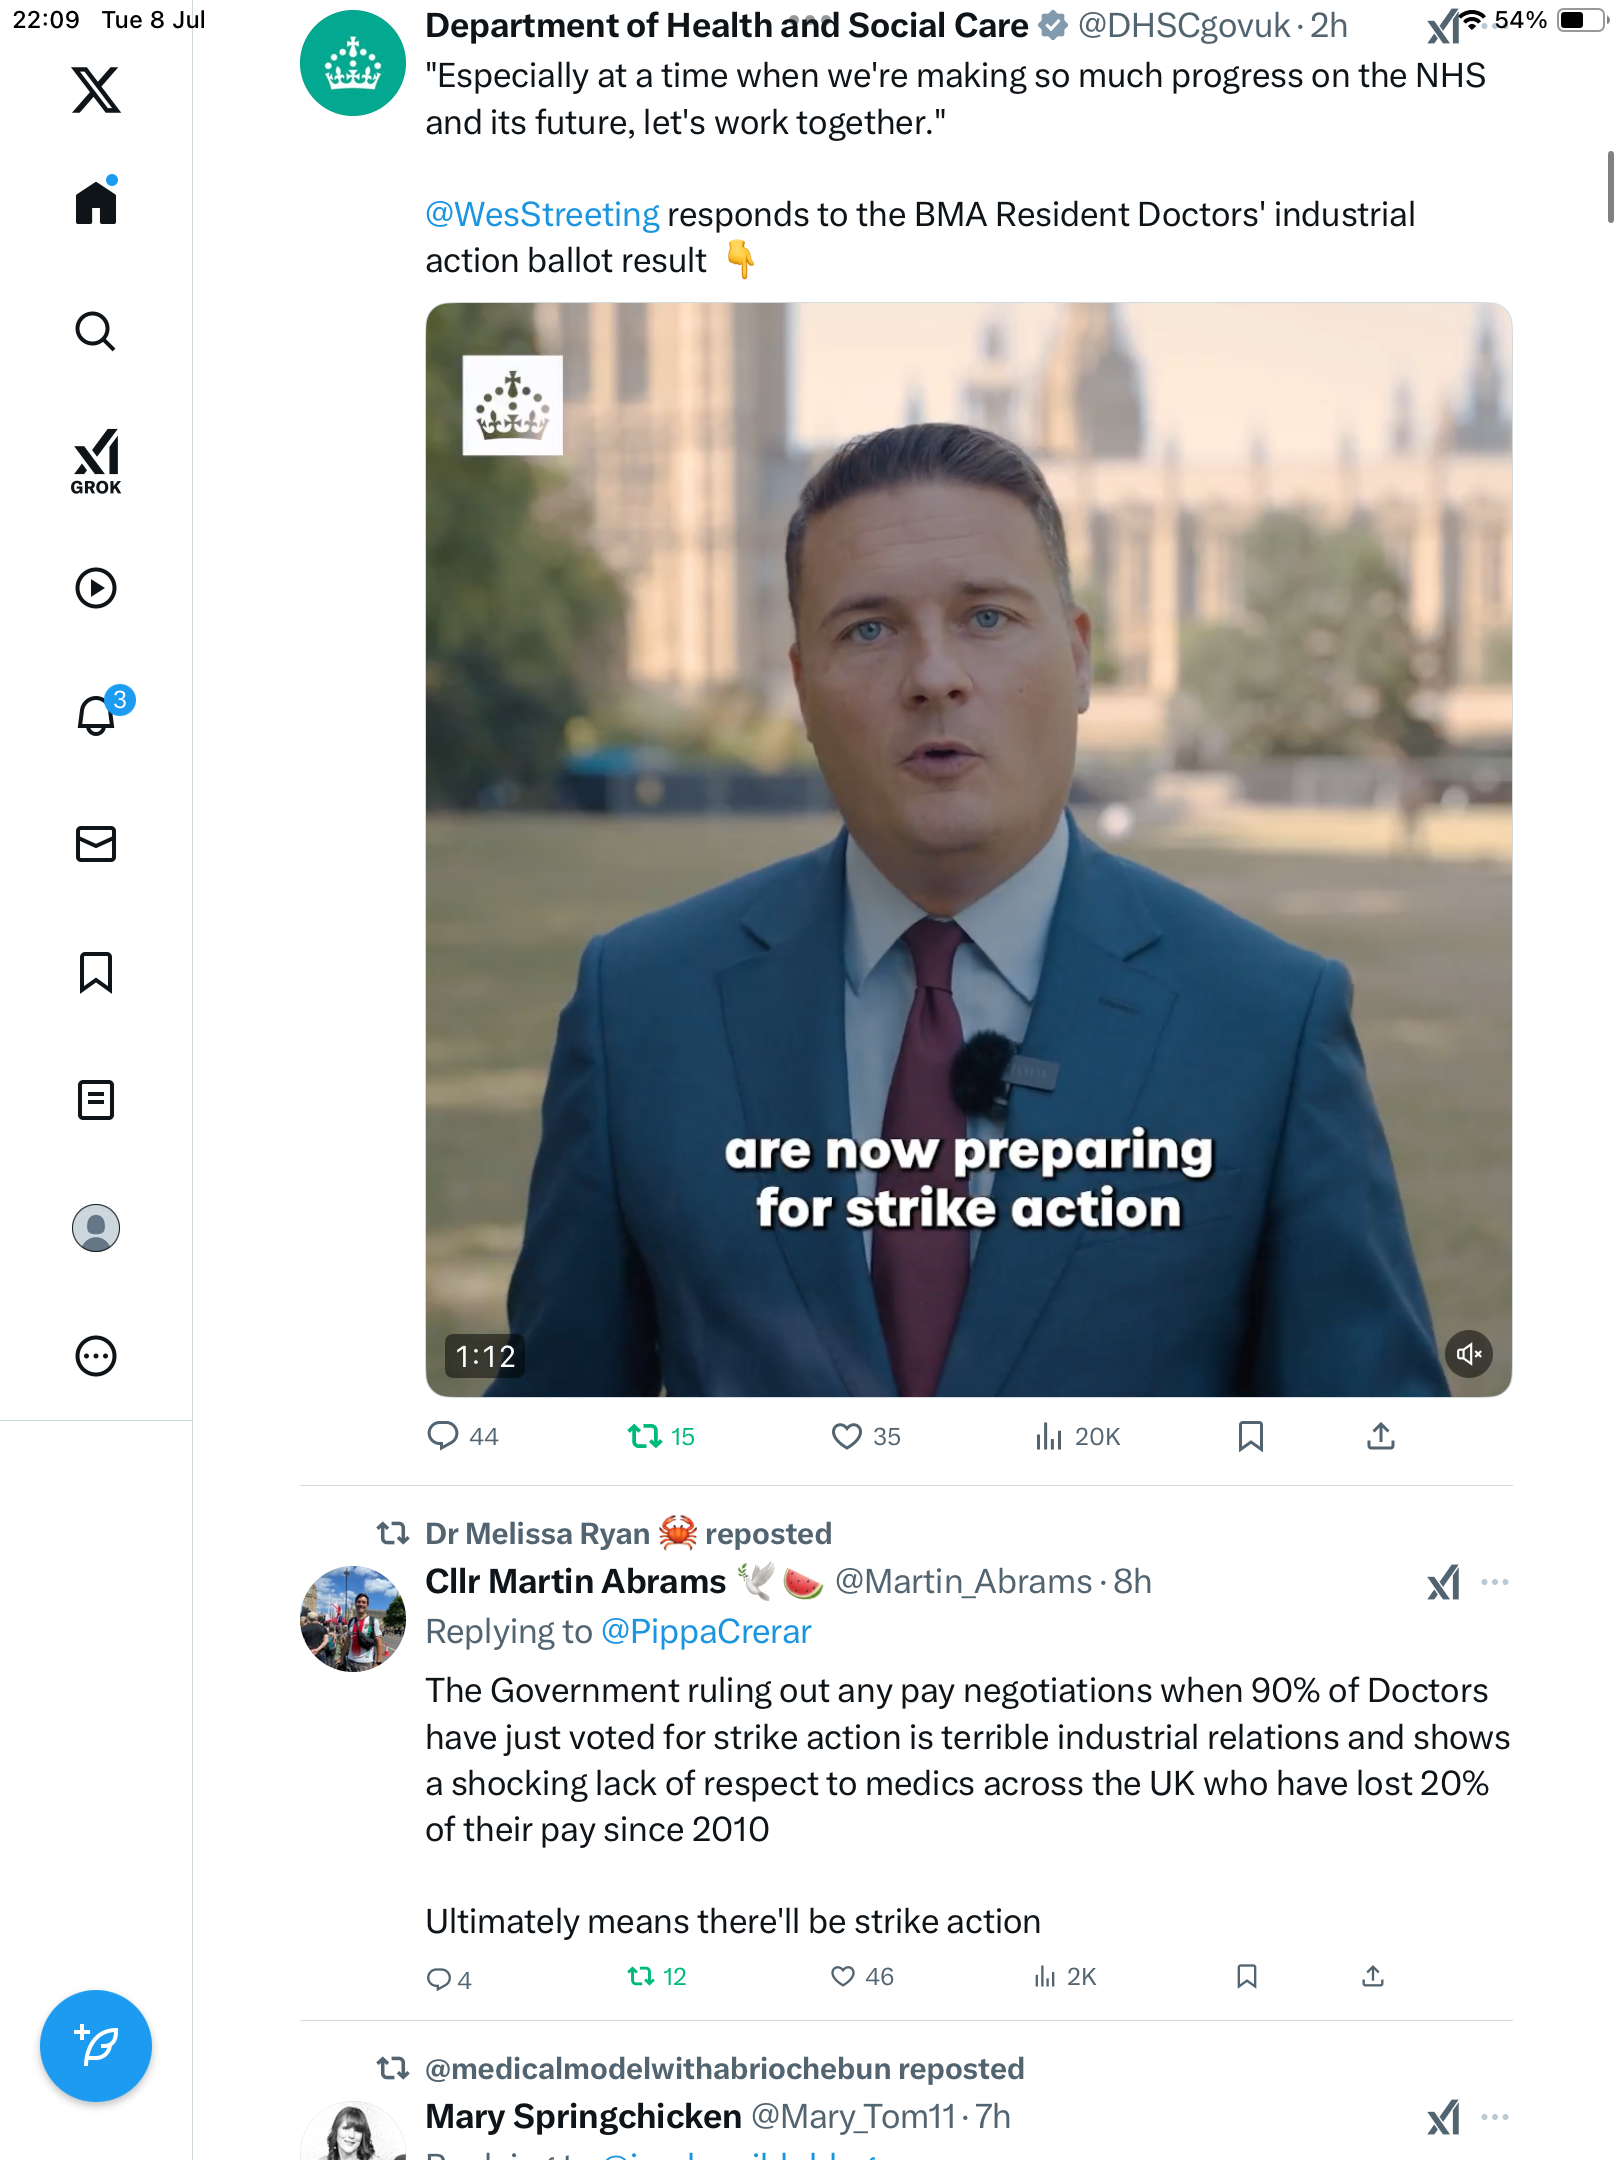1620x2160 pixels.
Task: Open the @PippaCrerar reply link
Action: 706,1632
